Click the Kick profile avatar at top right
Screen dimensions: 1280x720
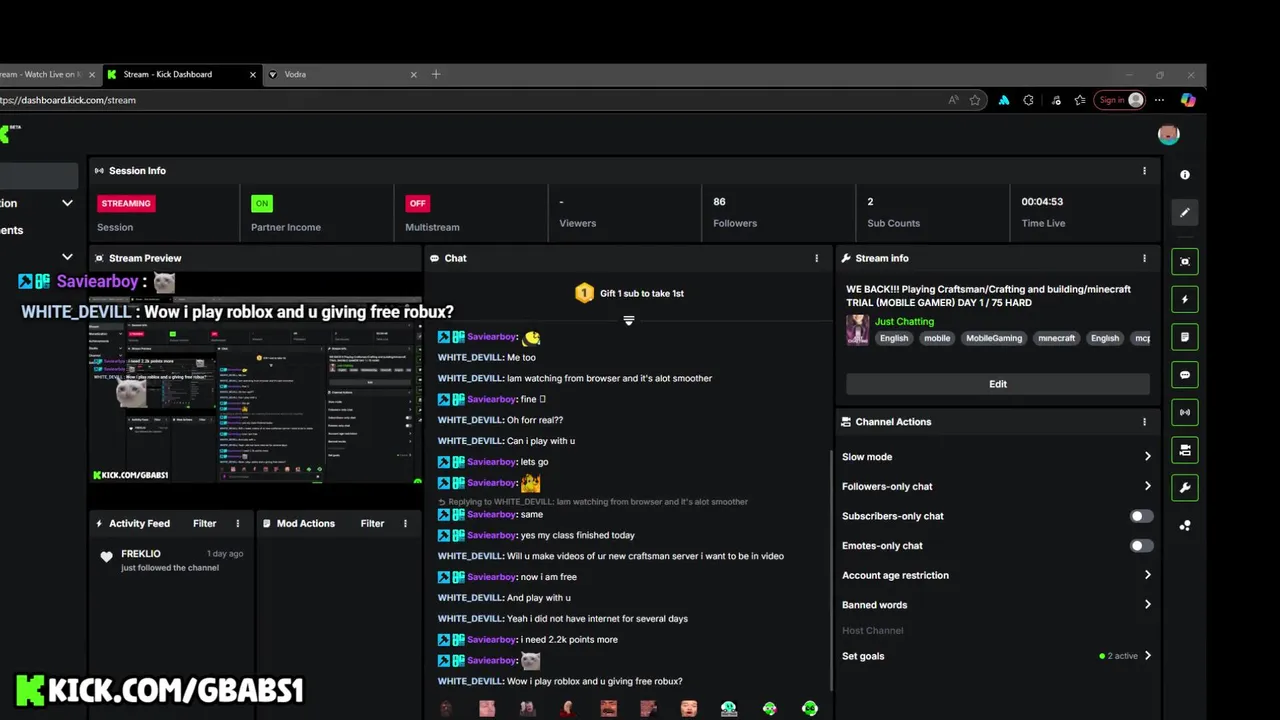coord(1168,134)
